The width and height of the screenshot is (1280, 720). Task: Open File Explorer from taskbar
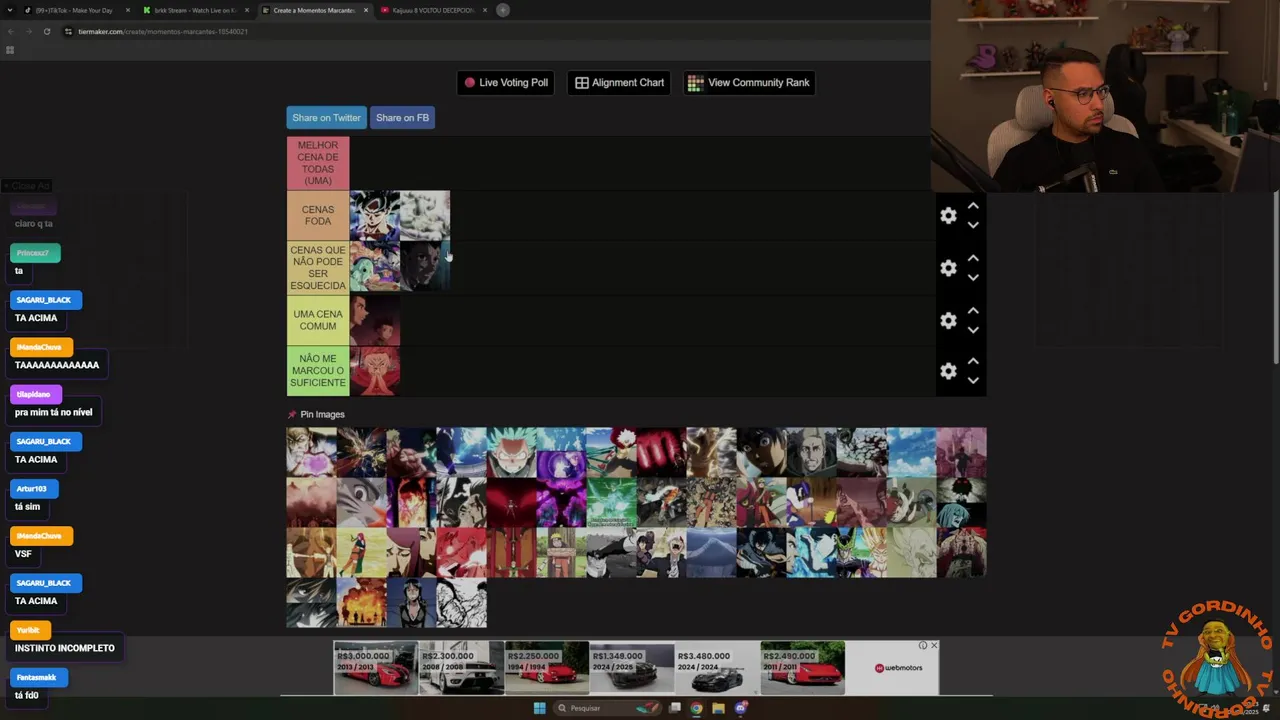coord(718,708)
